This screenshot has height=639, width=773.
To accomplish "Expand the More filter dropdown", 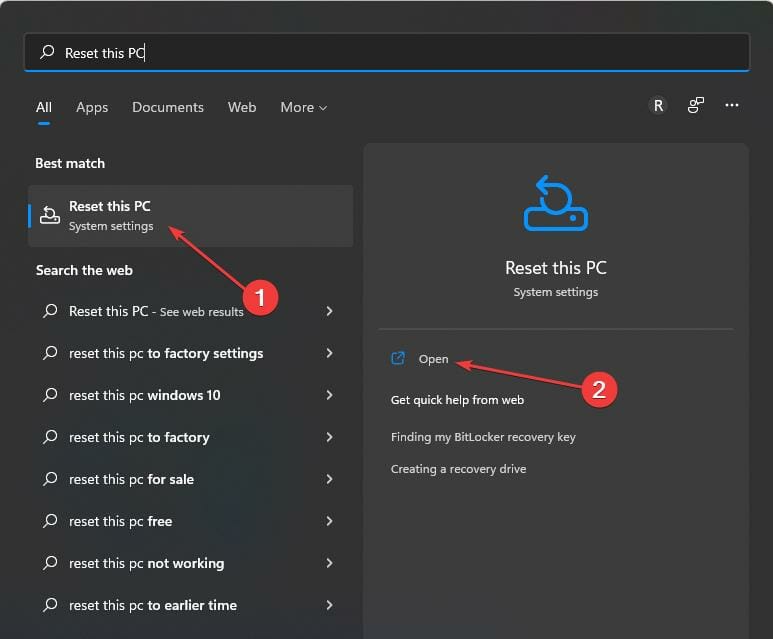I will (x=303, y=107).
